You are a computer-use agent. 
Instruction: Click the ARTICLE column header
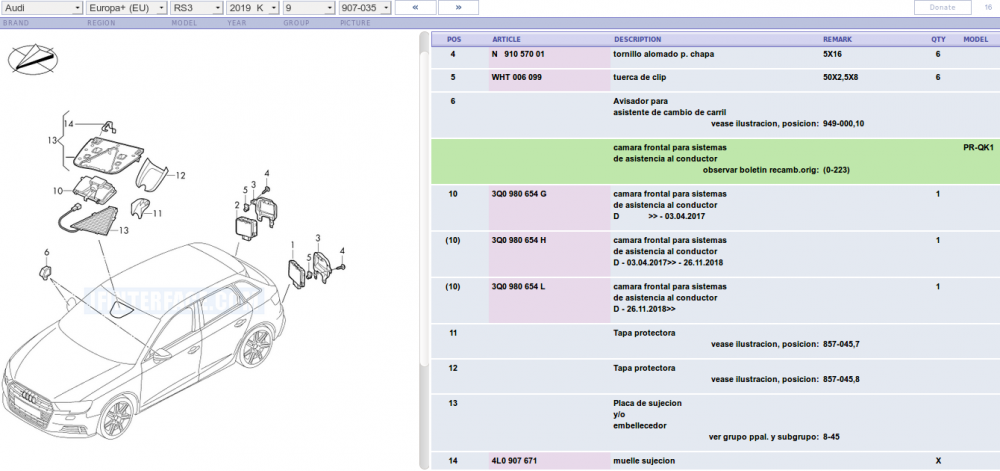click(507, 40)
